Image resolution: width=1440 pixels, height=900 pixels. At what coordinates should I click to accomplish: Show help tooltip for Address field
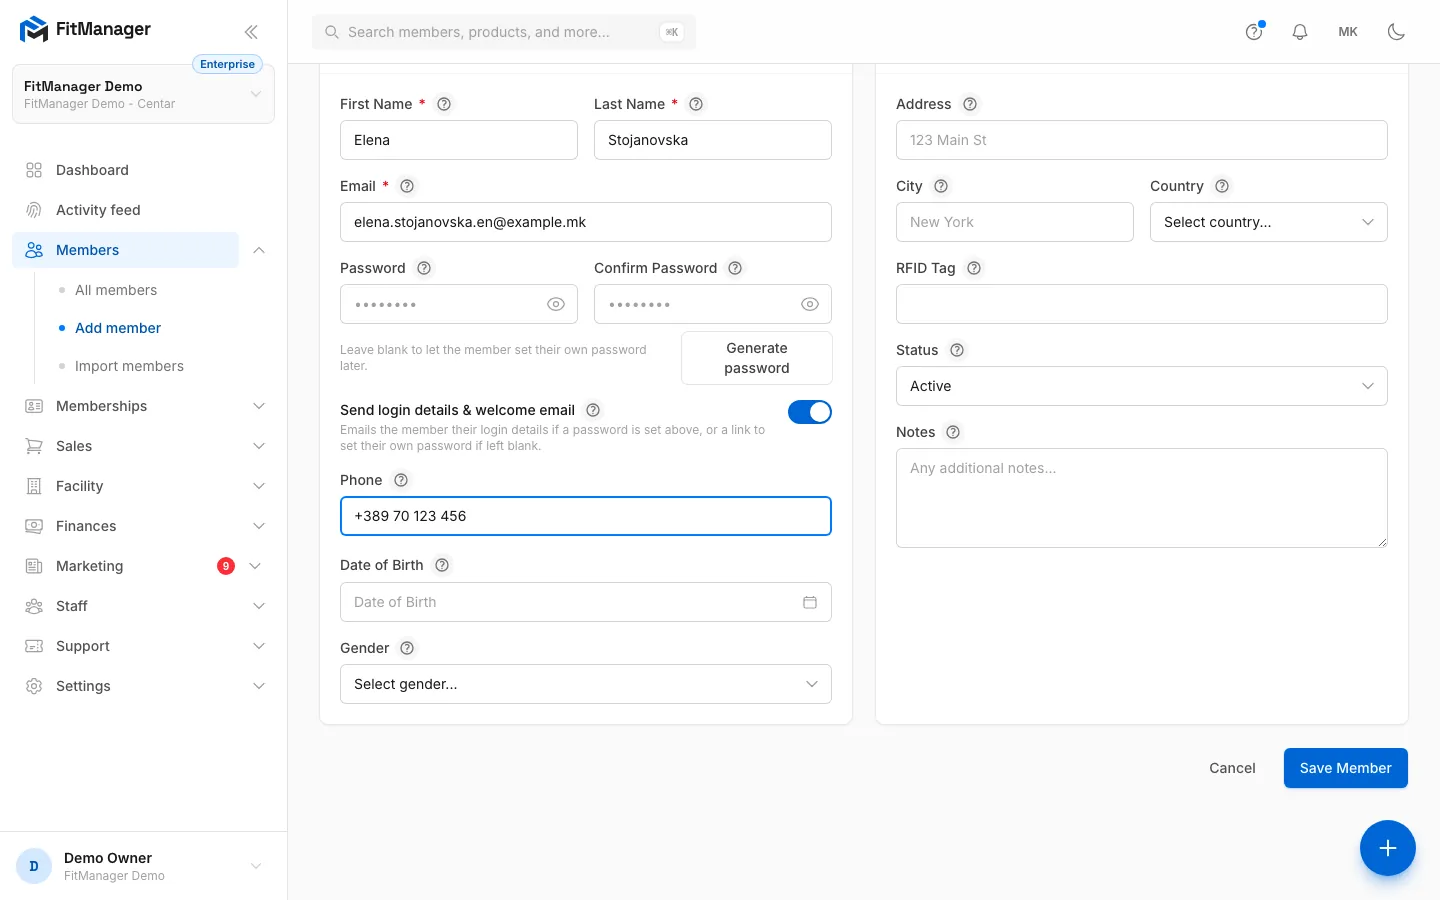[970, 104]
